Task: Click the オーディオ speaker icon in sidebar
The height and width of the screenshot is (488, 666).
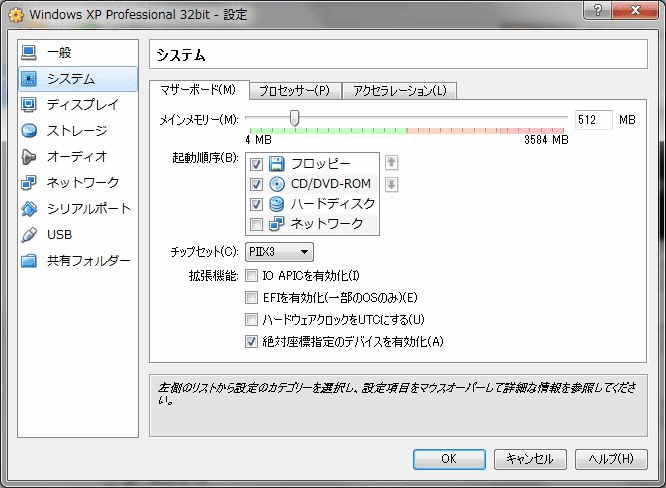Action: 28,157
